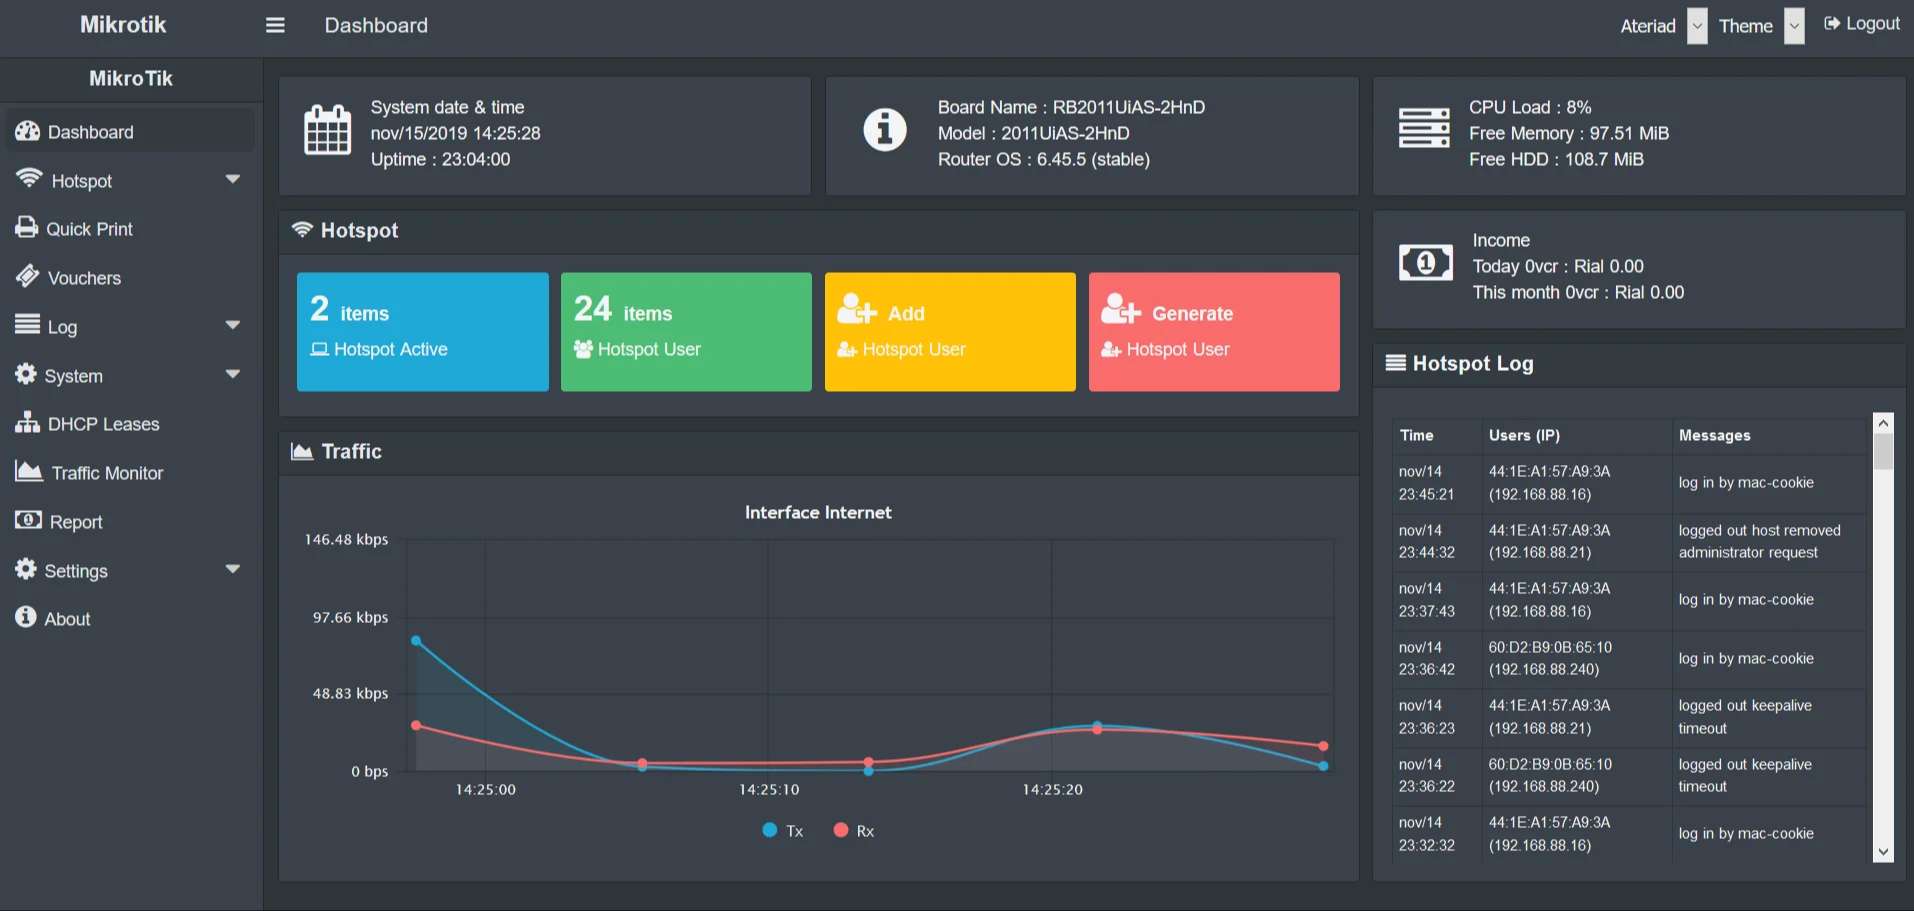Click the Report money icon
Viewport: 1914px width, 911px height.
[28, 520]
